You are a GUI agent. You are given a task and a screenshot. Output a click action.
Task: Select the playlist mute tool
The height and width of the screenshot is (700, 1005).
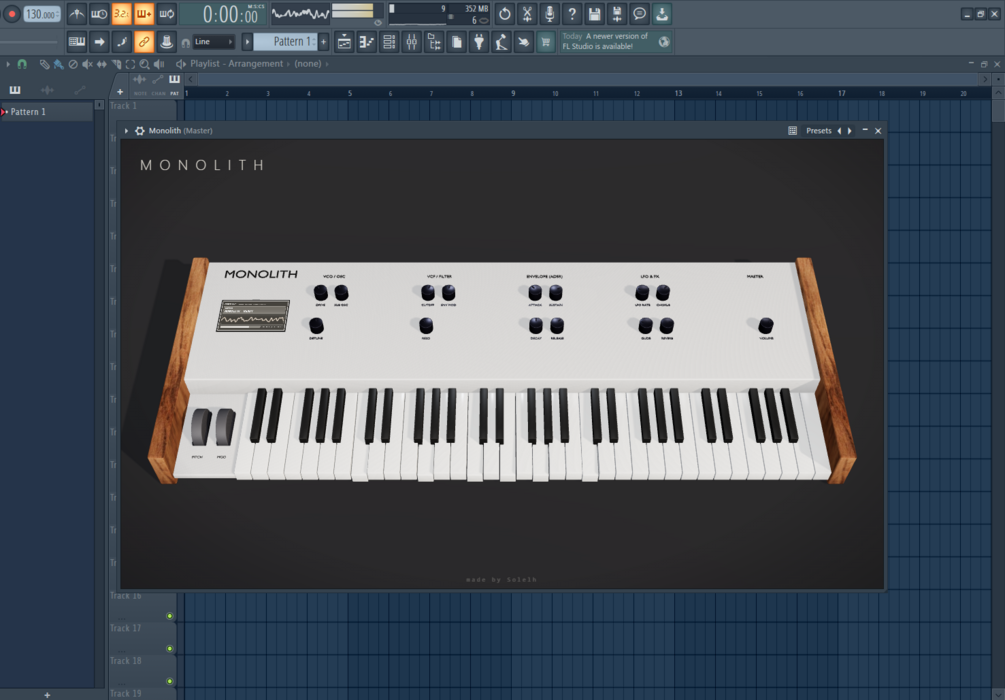(87, 63)
